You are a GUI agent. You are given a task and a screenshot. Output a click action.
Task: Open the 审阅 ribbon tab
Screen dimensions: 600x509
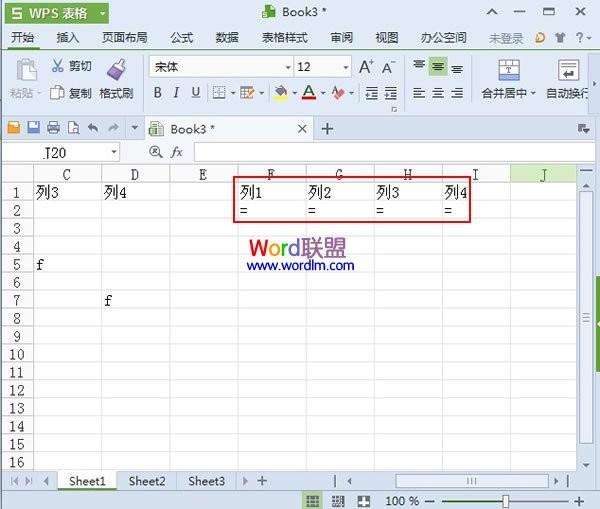pyautogui.click(x=341, y=38)
